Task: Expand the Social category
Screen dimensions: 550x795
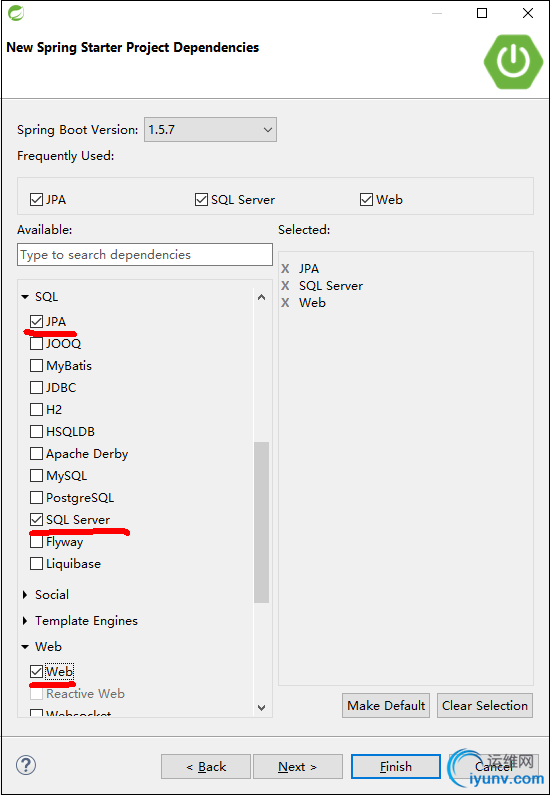Action: click(25, 595)
